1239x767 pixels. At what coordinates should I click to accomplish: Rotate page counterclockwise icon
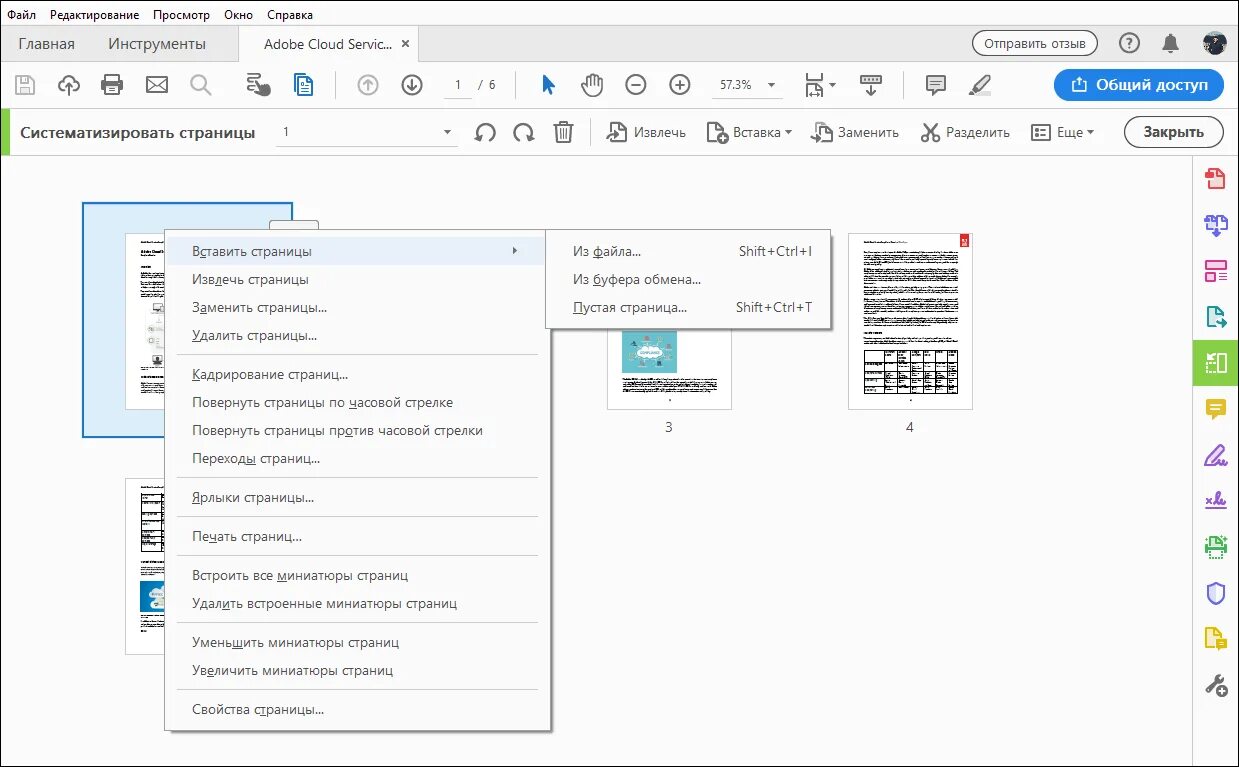coord(486,132)
